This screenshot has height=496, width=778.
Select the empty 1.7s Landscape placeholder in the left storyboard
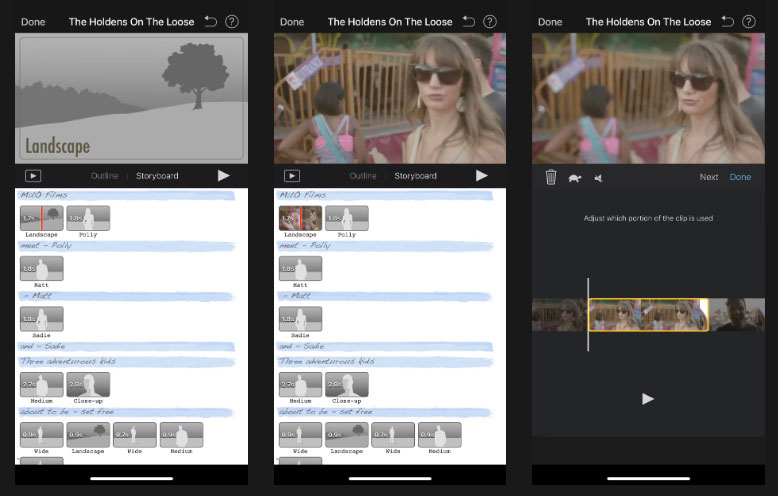click(42, 218)
